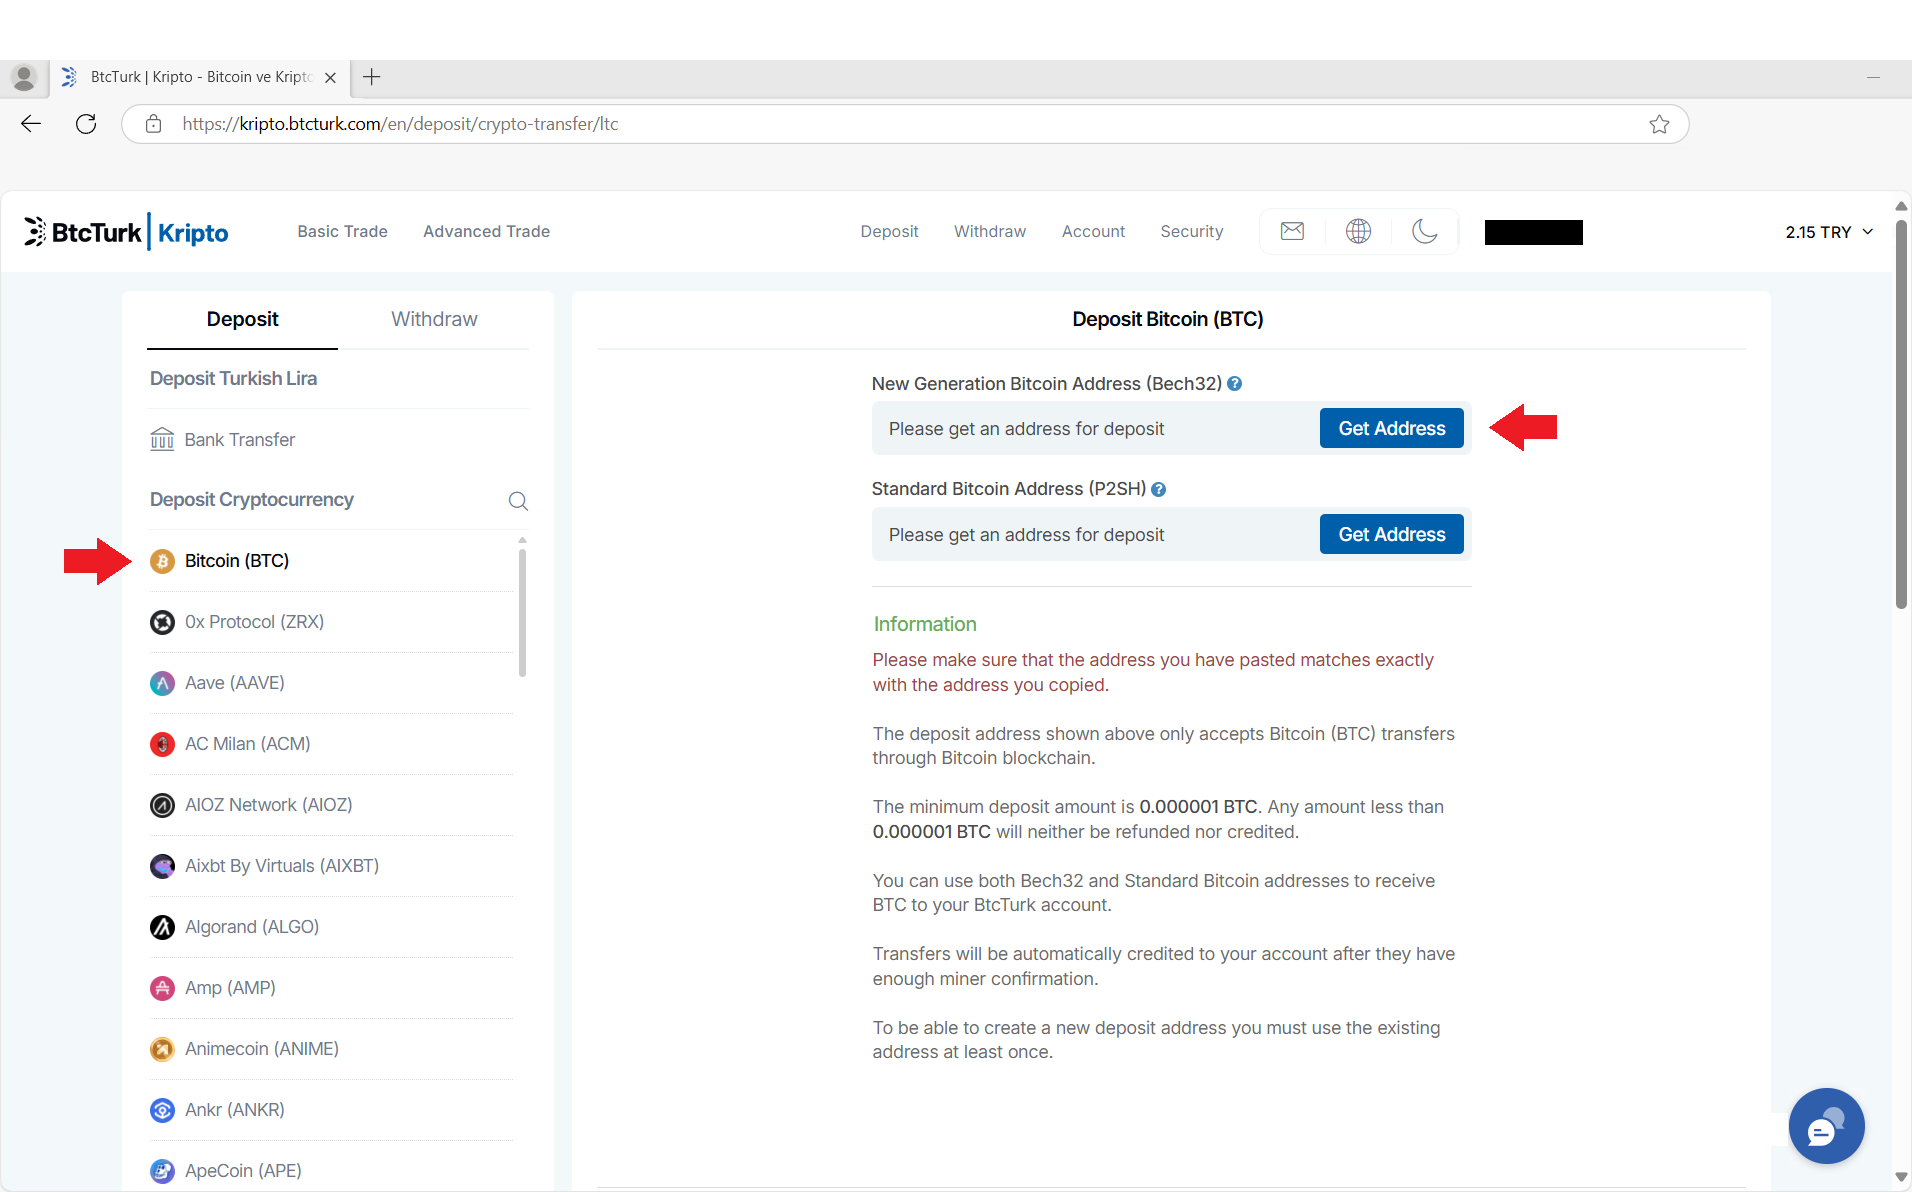Viewport: 1912px width, 1192px height.
Task: Switch to the Withdraw tab
Action: coord(434,319)
